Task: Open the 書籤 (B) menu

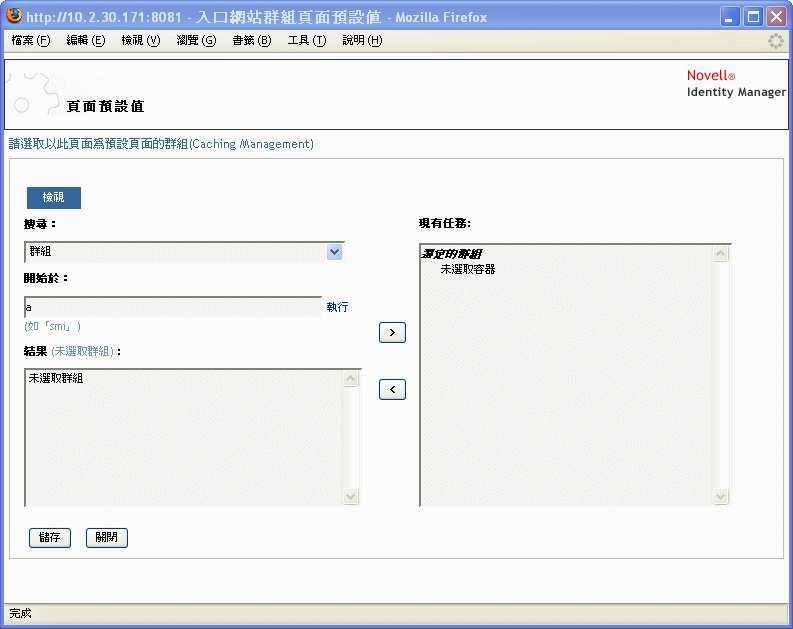Action: click(x=251, y=40)
